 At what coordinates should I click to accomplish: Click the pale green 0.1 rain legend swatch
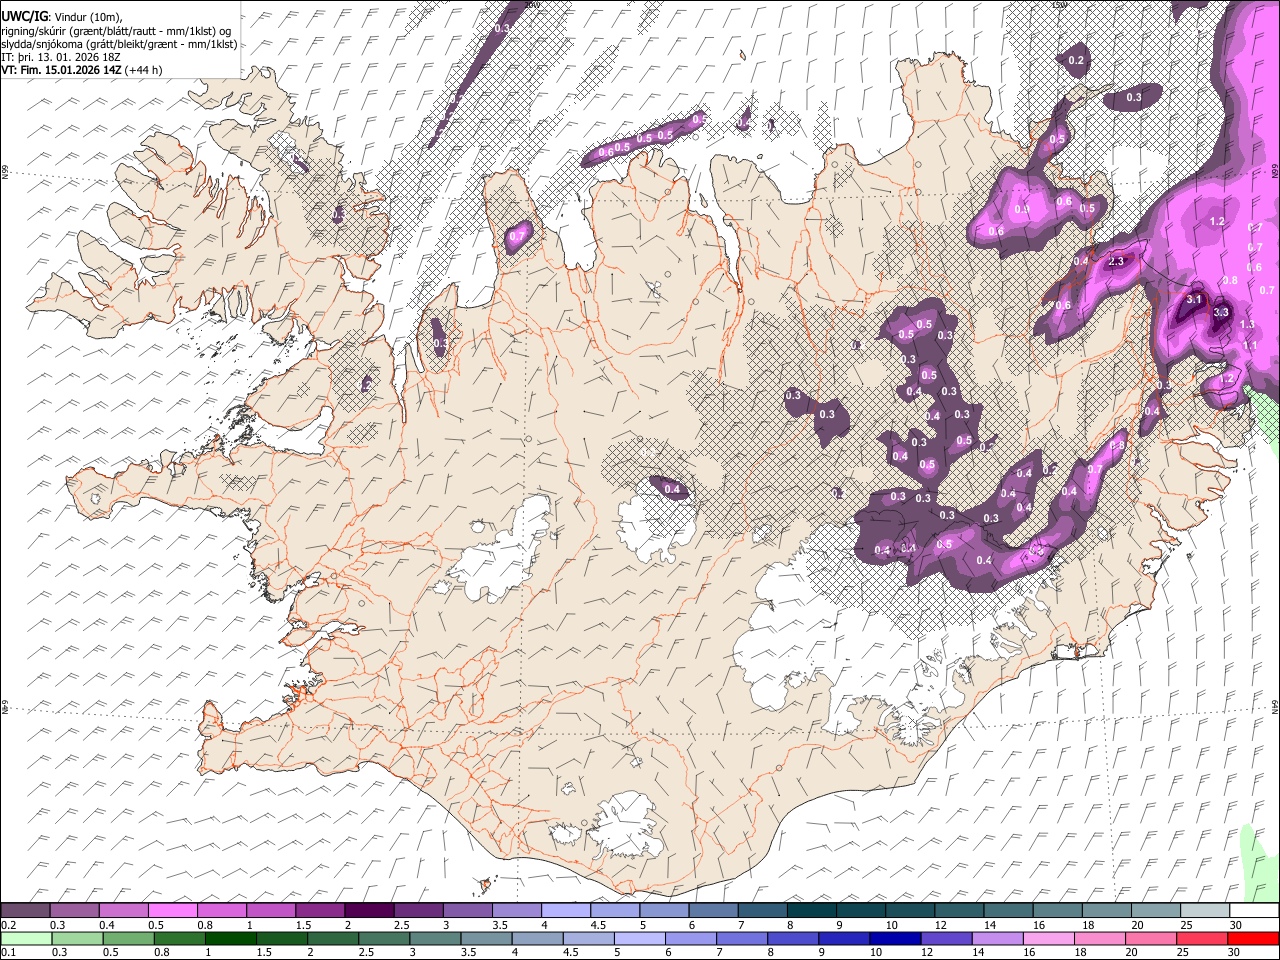pyautogui.click(x=26, y=938)
